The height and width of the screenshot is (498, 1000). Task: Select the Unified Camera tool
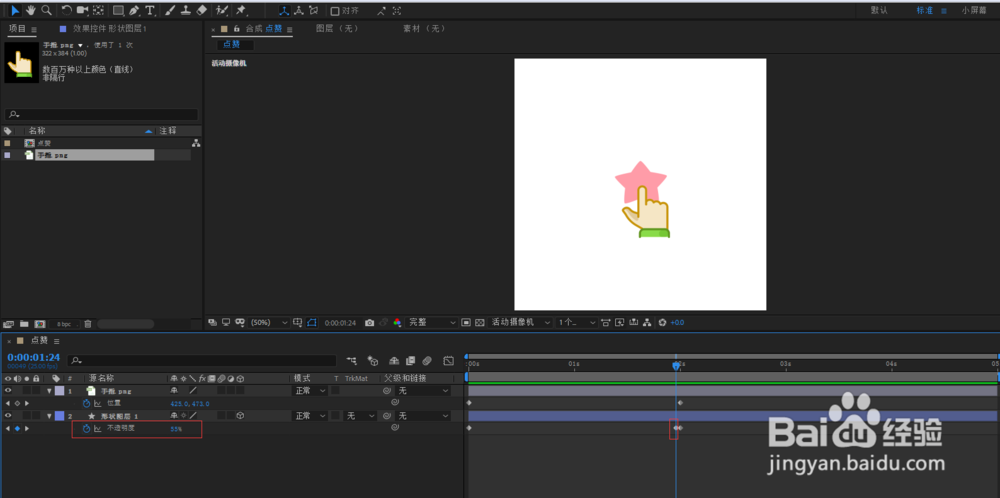(83, 10)
